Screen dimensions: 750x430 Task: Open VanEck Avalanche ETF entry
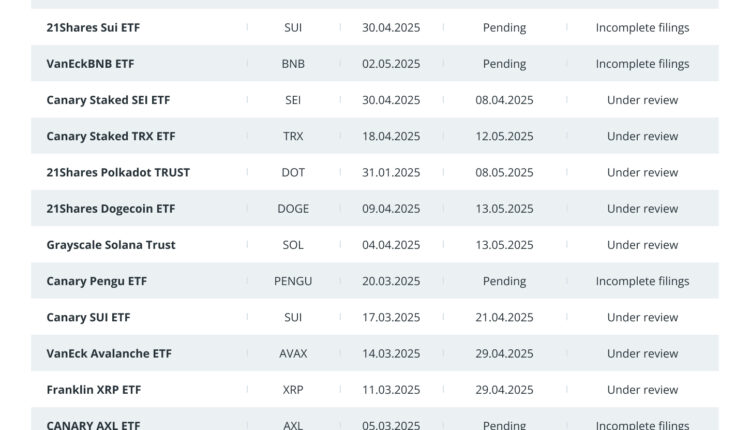(109, 353)
